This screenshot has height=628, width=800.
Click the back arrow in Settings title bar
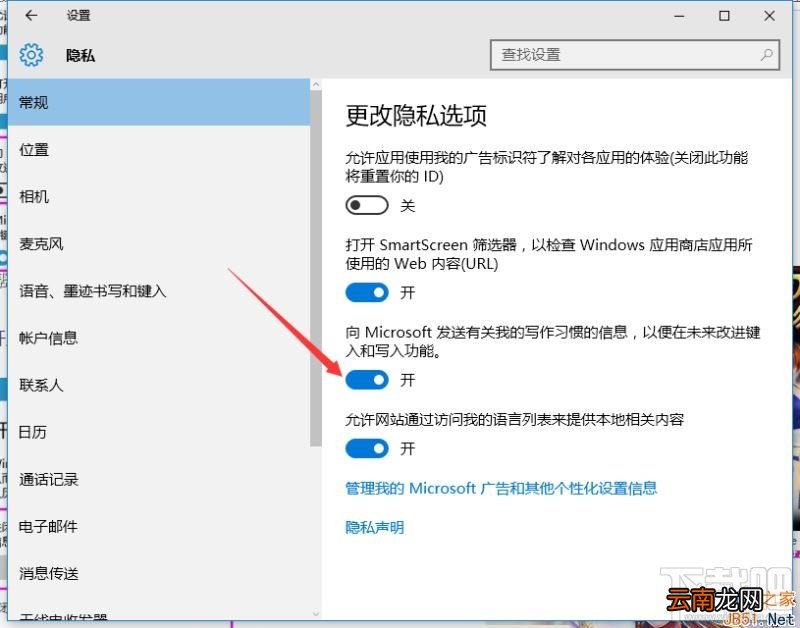(31, 15)
